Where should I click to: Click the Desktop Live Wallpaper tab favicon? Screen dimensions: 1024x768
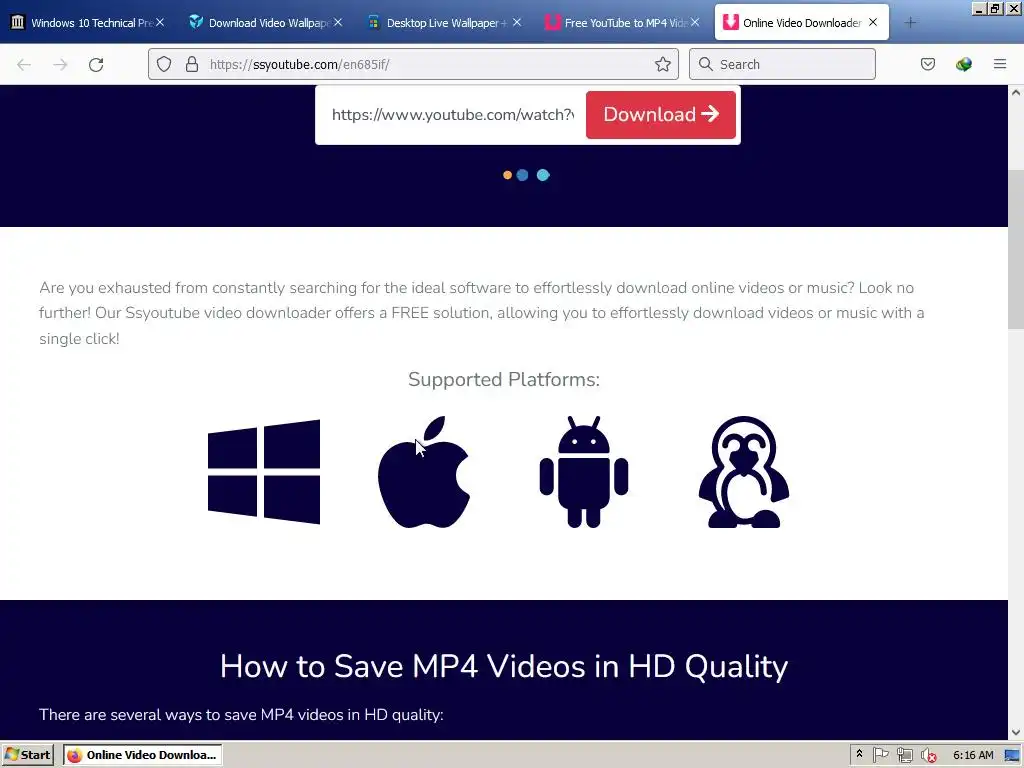(x=374, y=22)
